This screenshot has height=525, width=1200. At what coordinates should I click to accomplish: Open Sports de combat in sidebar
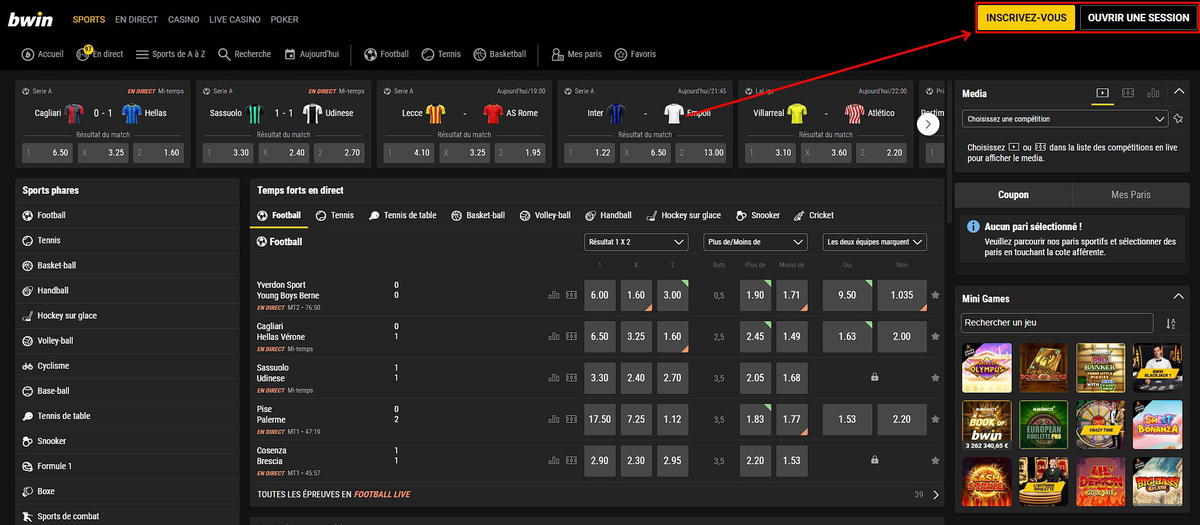pos(128,516)
